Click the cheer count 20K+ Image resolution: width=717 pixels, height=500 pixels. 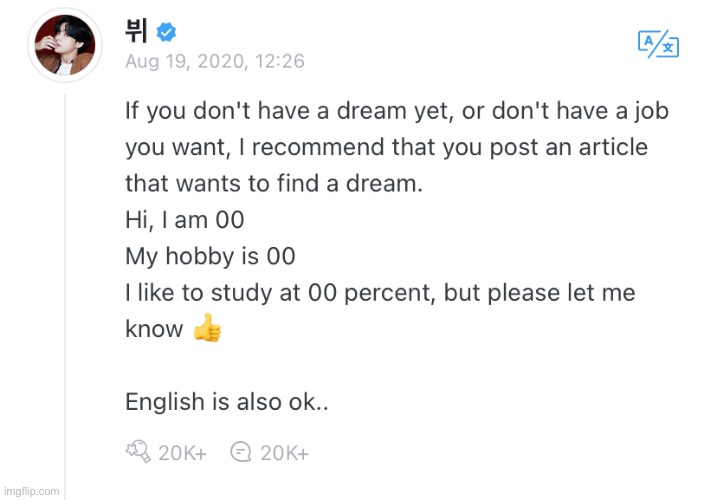point(182,453)
